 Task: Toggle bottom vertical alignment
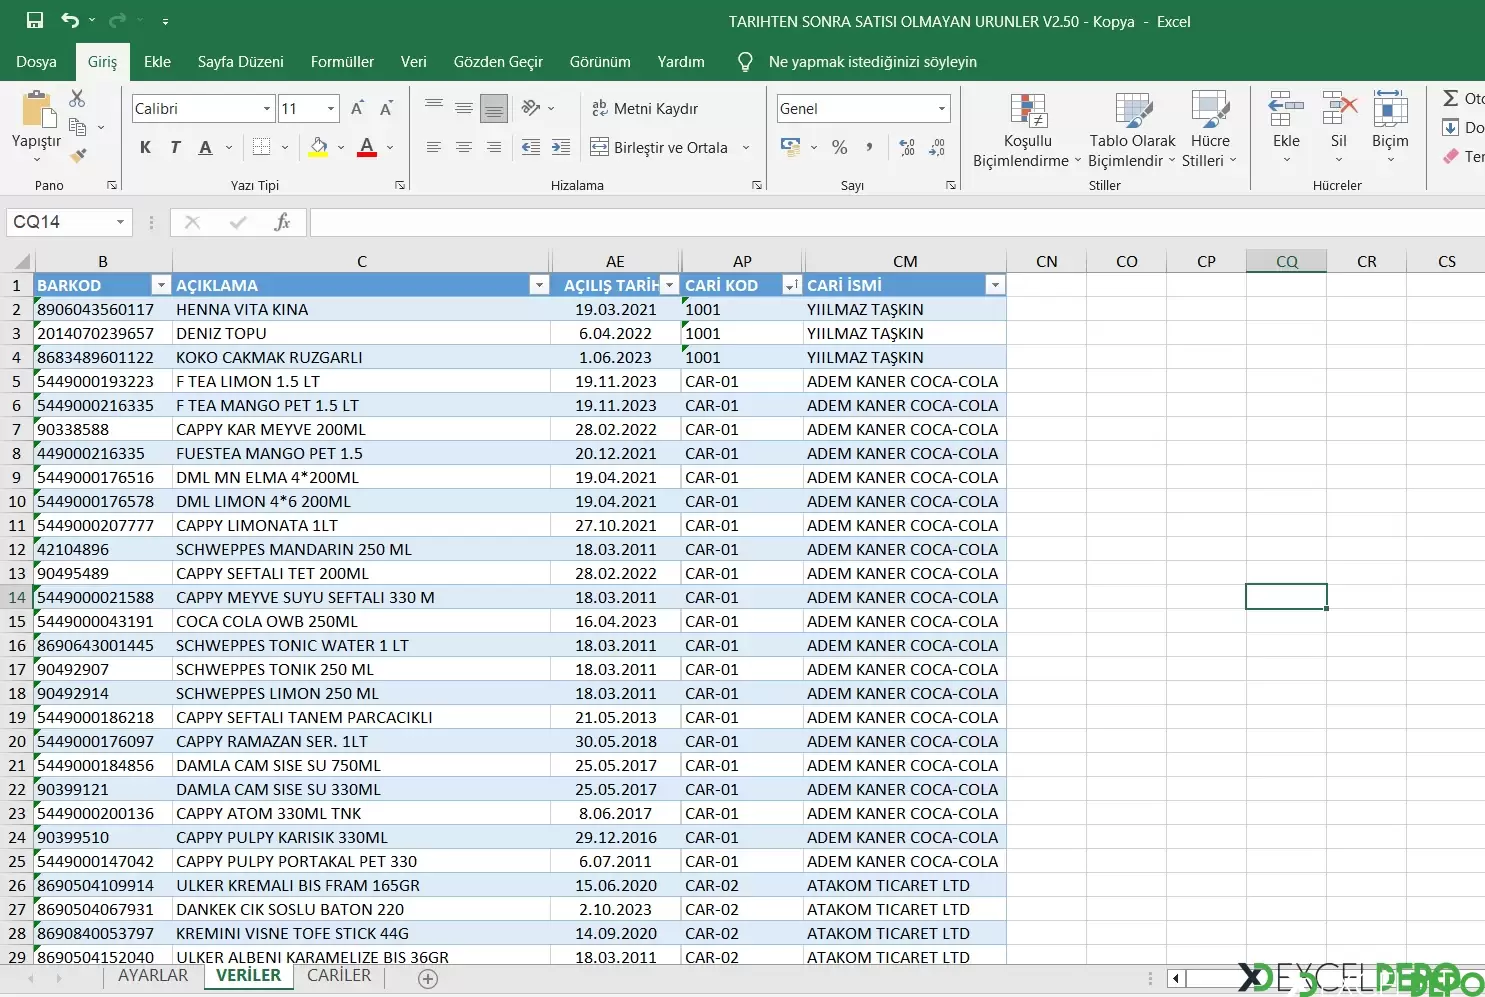tap(494, 108)
